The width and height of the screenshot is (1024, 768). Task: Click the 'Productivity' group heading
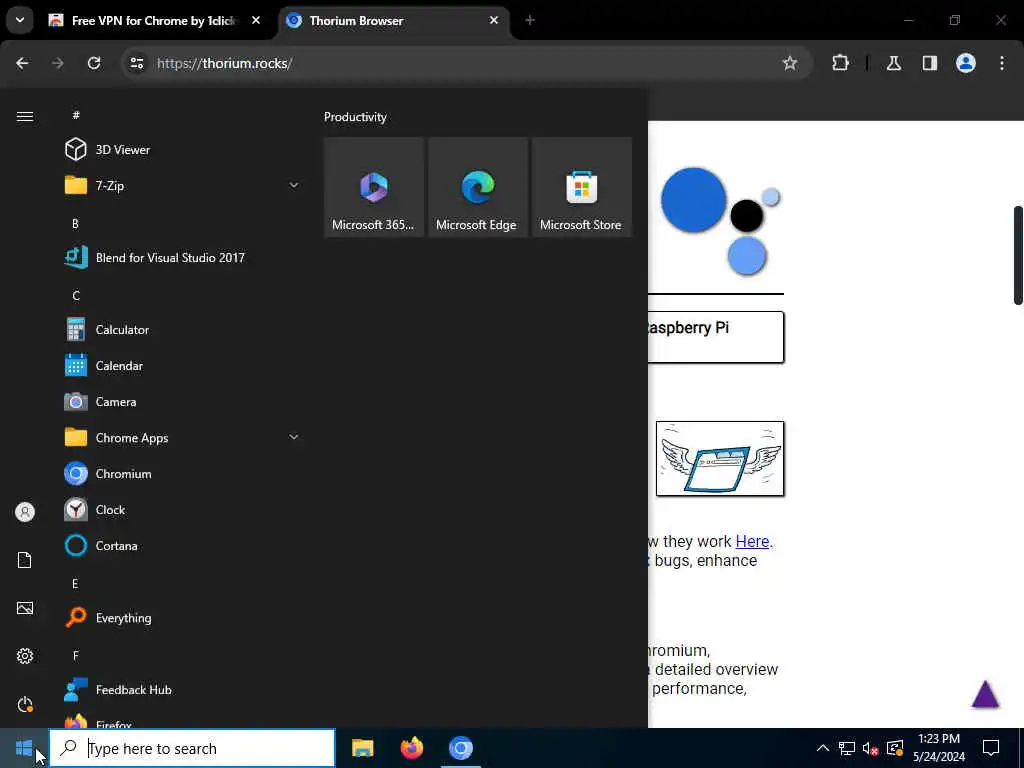[355, 117]
